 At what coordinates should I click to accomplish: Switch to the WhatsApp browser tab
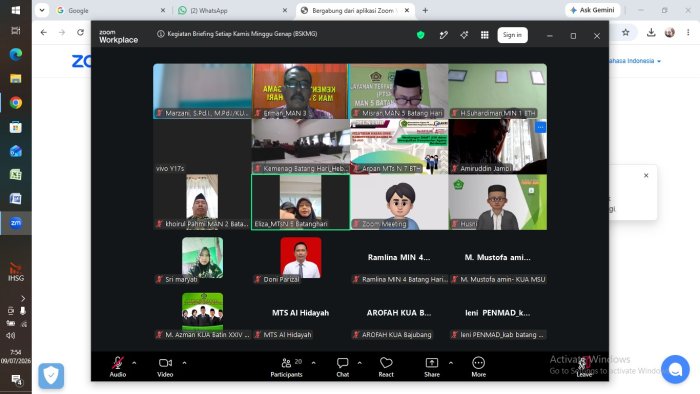(232, 10)
